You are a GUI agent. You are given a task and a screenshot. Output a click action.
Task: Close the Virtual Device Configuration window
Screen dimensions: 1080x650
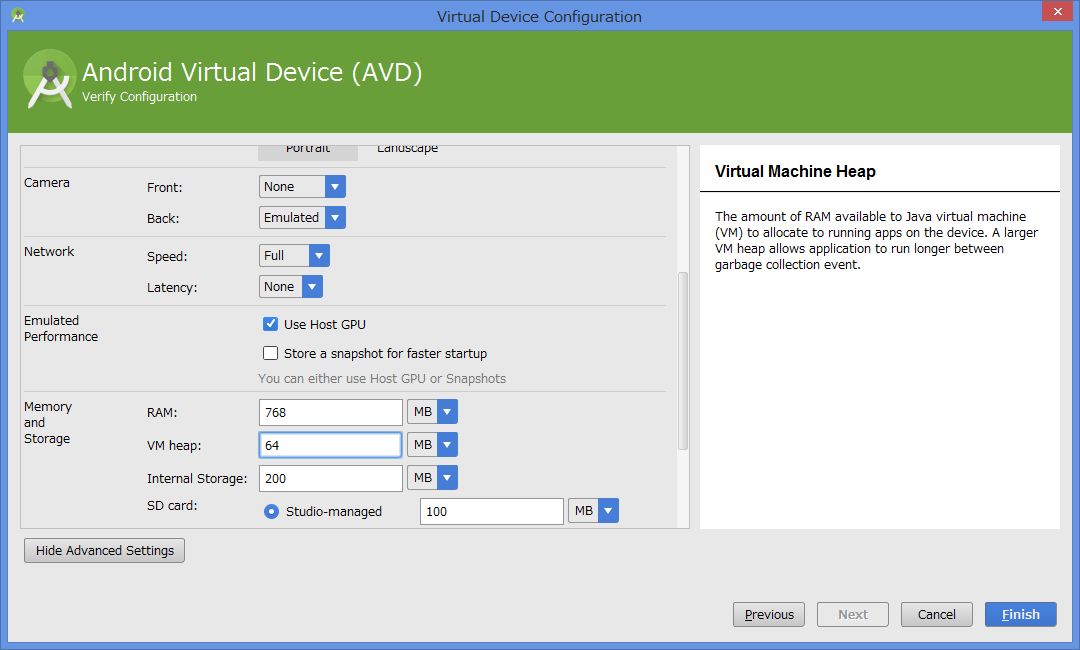(x=1057, y=11)
